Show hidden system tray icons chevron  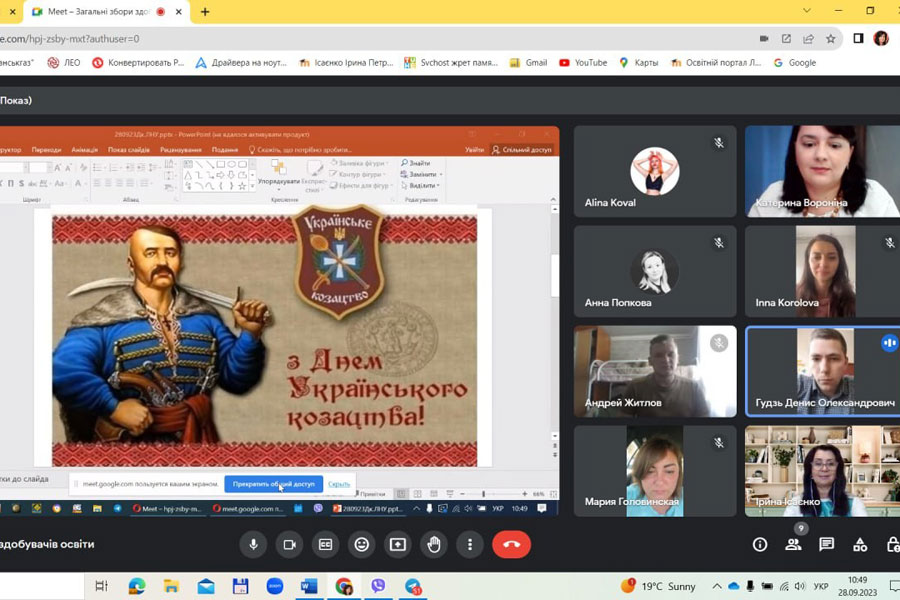pyautogui.click(x=716, y=586)
